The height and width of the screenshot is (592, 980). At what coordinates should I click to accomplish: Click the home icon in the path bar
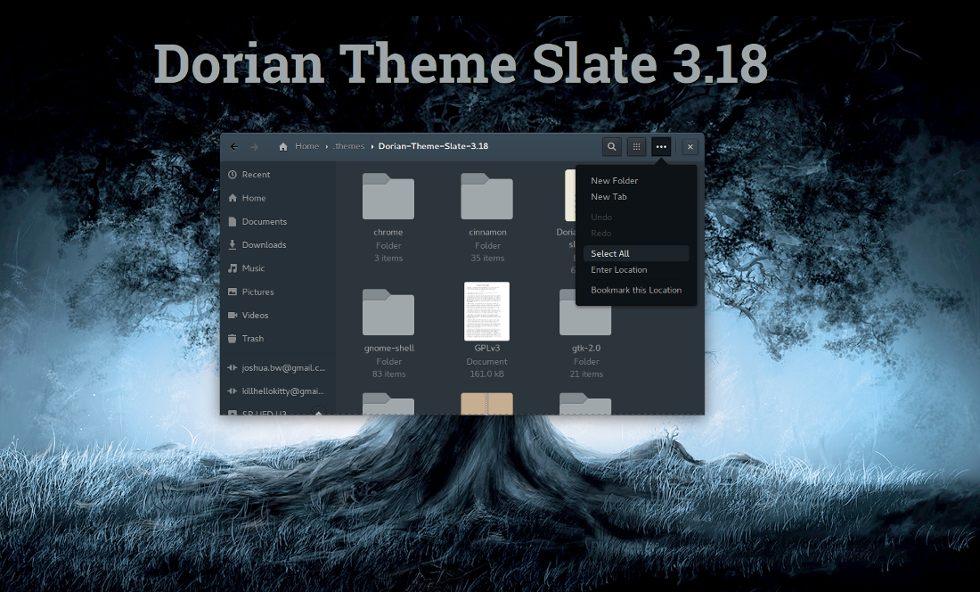pos(283,146)
